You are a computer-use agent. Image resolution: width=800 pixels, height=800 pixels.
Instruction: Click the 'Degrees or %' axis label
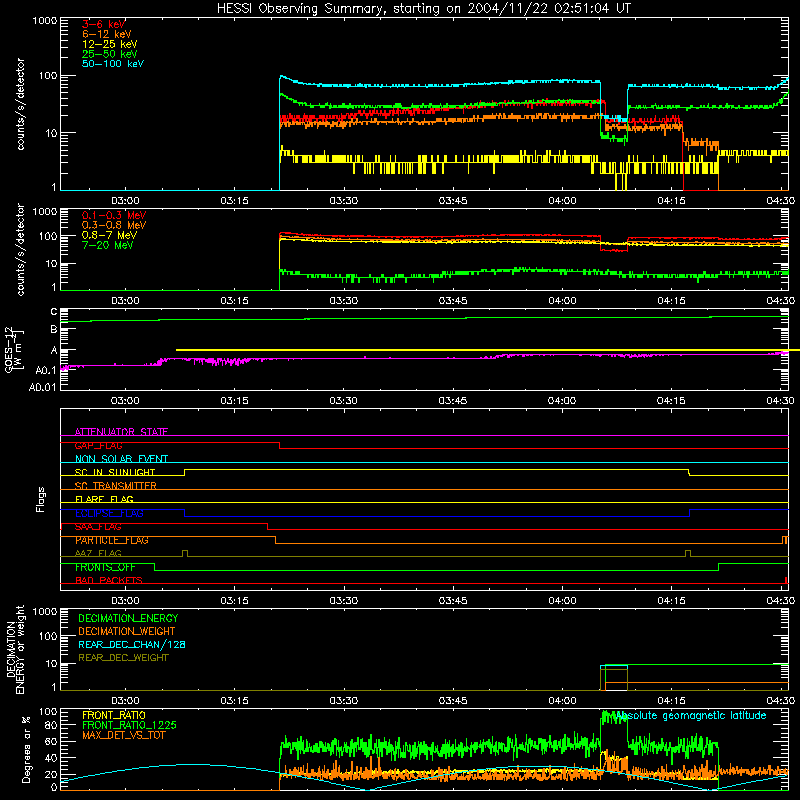[x=26, y=749]
